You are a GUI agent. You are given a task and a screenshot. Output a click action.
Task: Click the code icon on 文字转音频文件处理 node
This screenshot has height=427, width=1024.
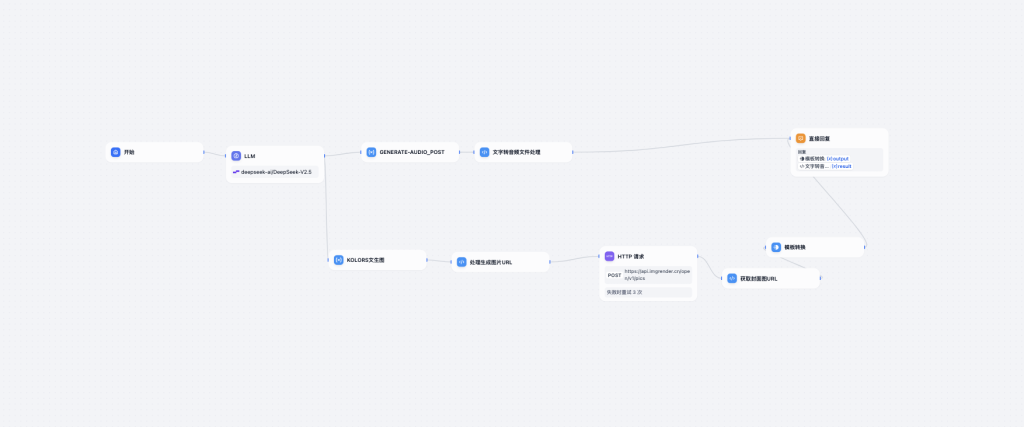484,152
